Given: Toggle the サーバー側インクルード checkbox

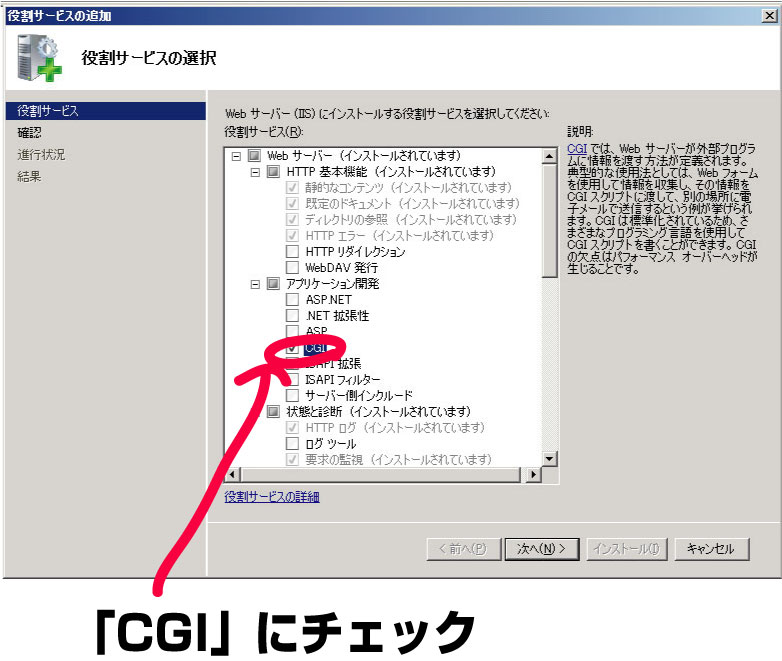Looking at the screenshot, I should (x=292, y=396).
